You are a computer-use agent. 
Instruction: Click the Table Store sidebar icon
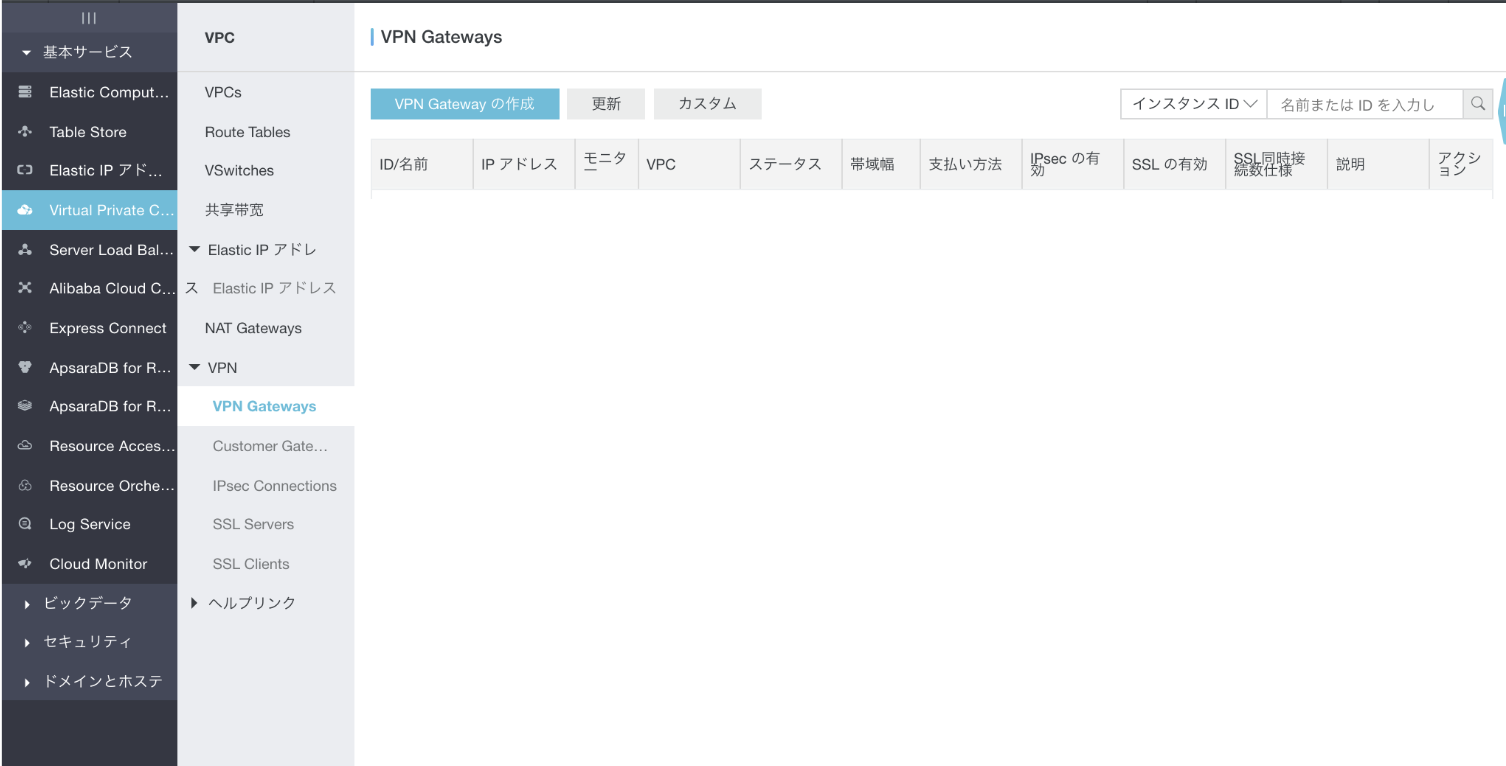(x=25, y=132)
